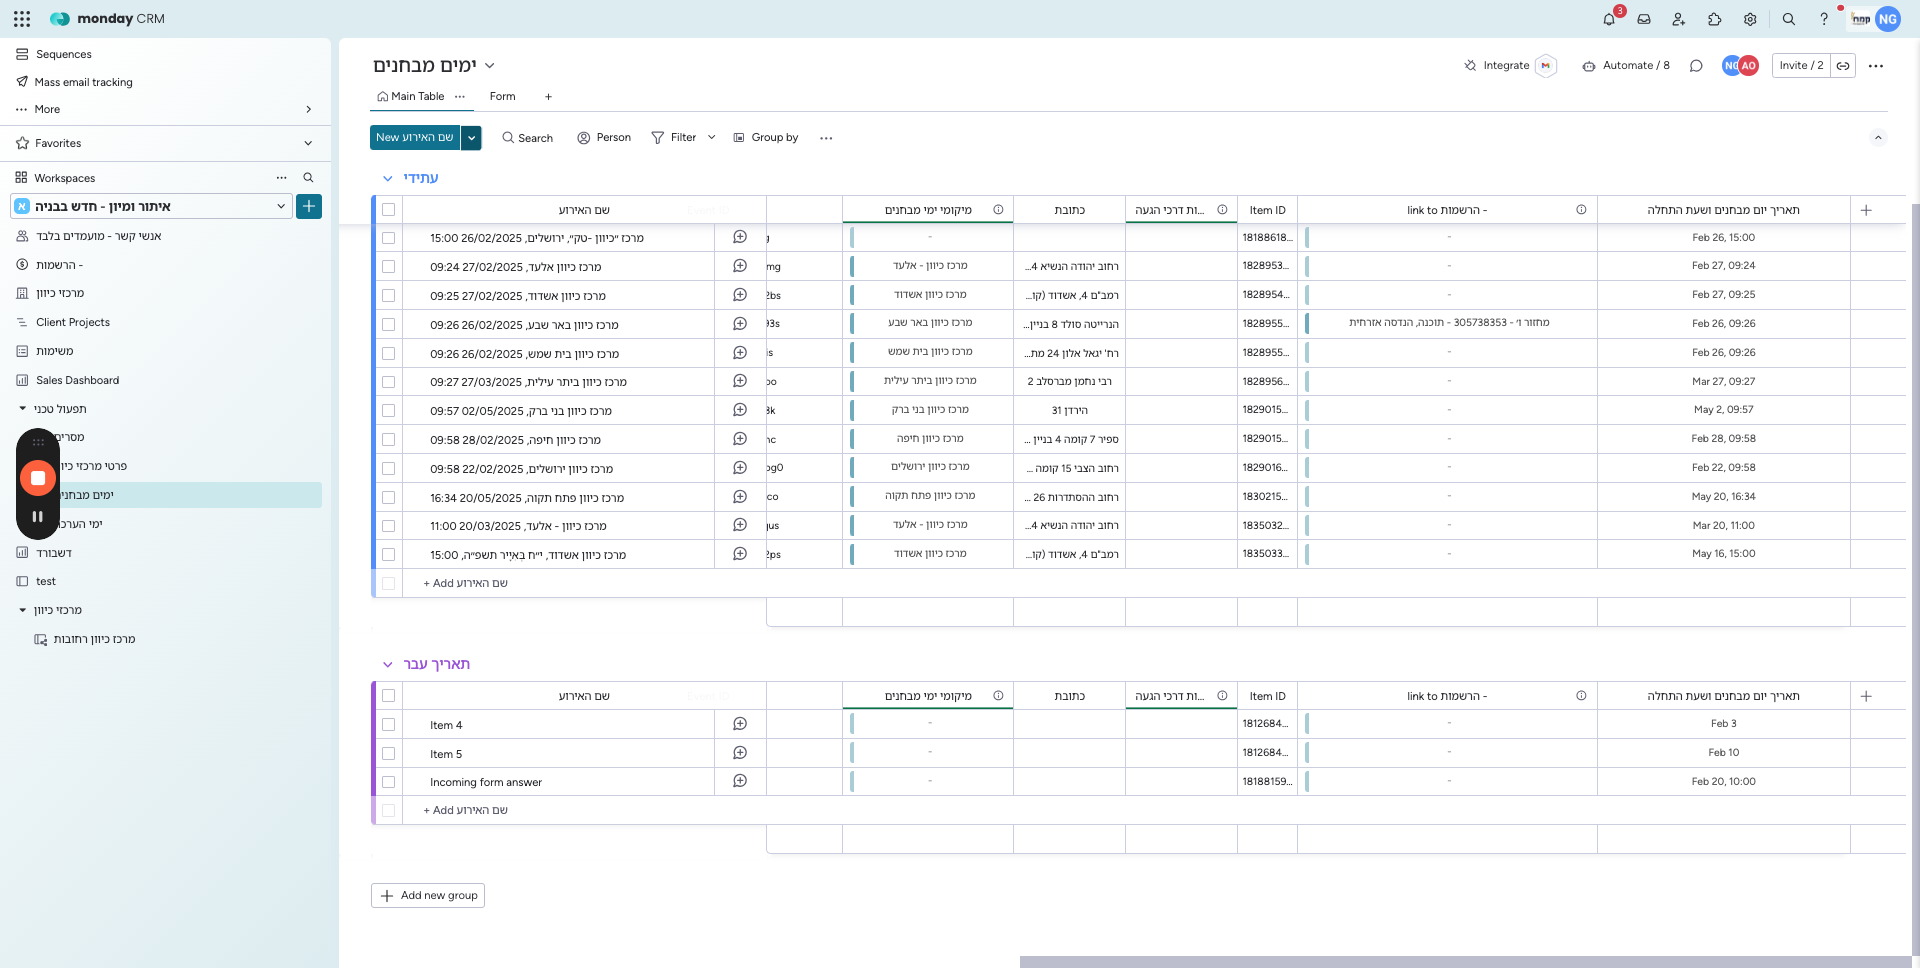1920x968 pixels.
Task: Switch to the Form tab
Action: tap(502, 97)
